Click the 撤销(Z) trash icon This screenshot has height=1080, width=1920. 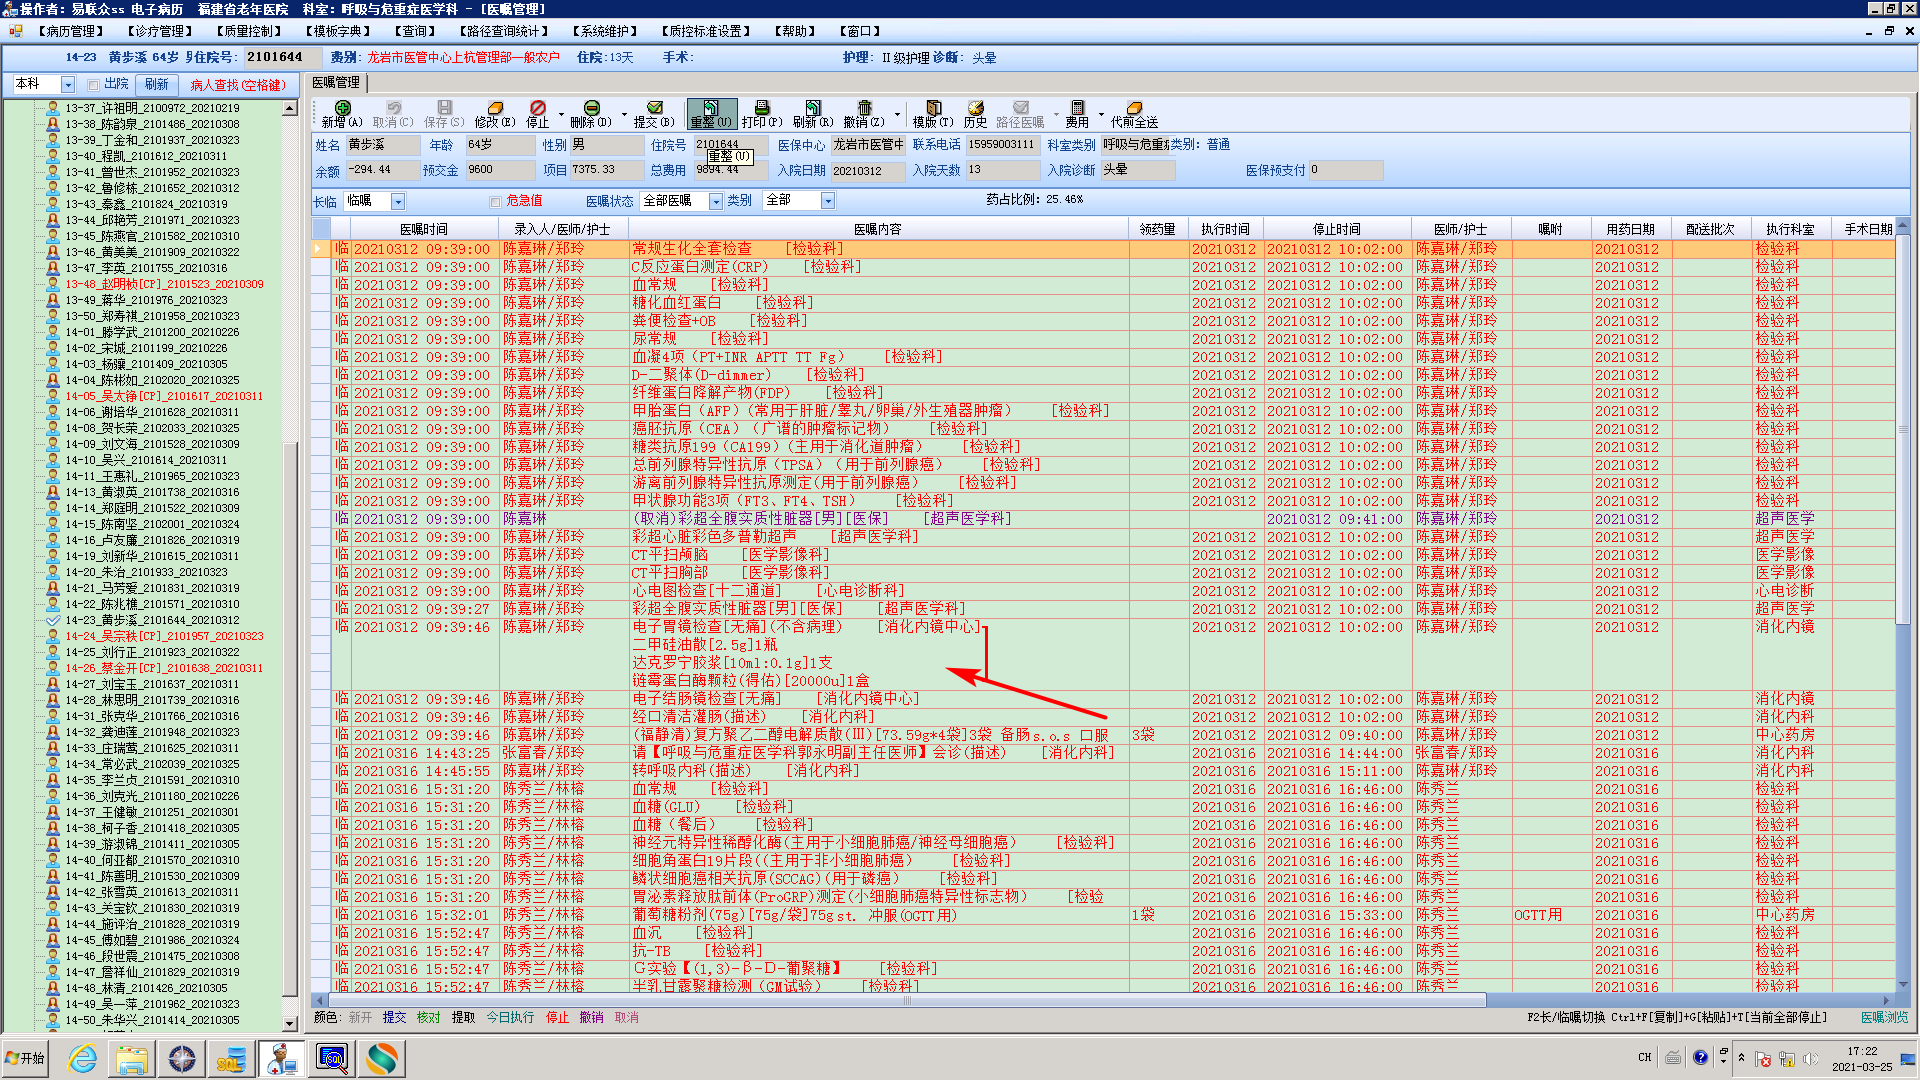point(864,108)
